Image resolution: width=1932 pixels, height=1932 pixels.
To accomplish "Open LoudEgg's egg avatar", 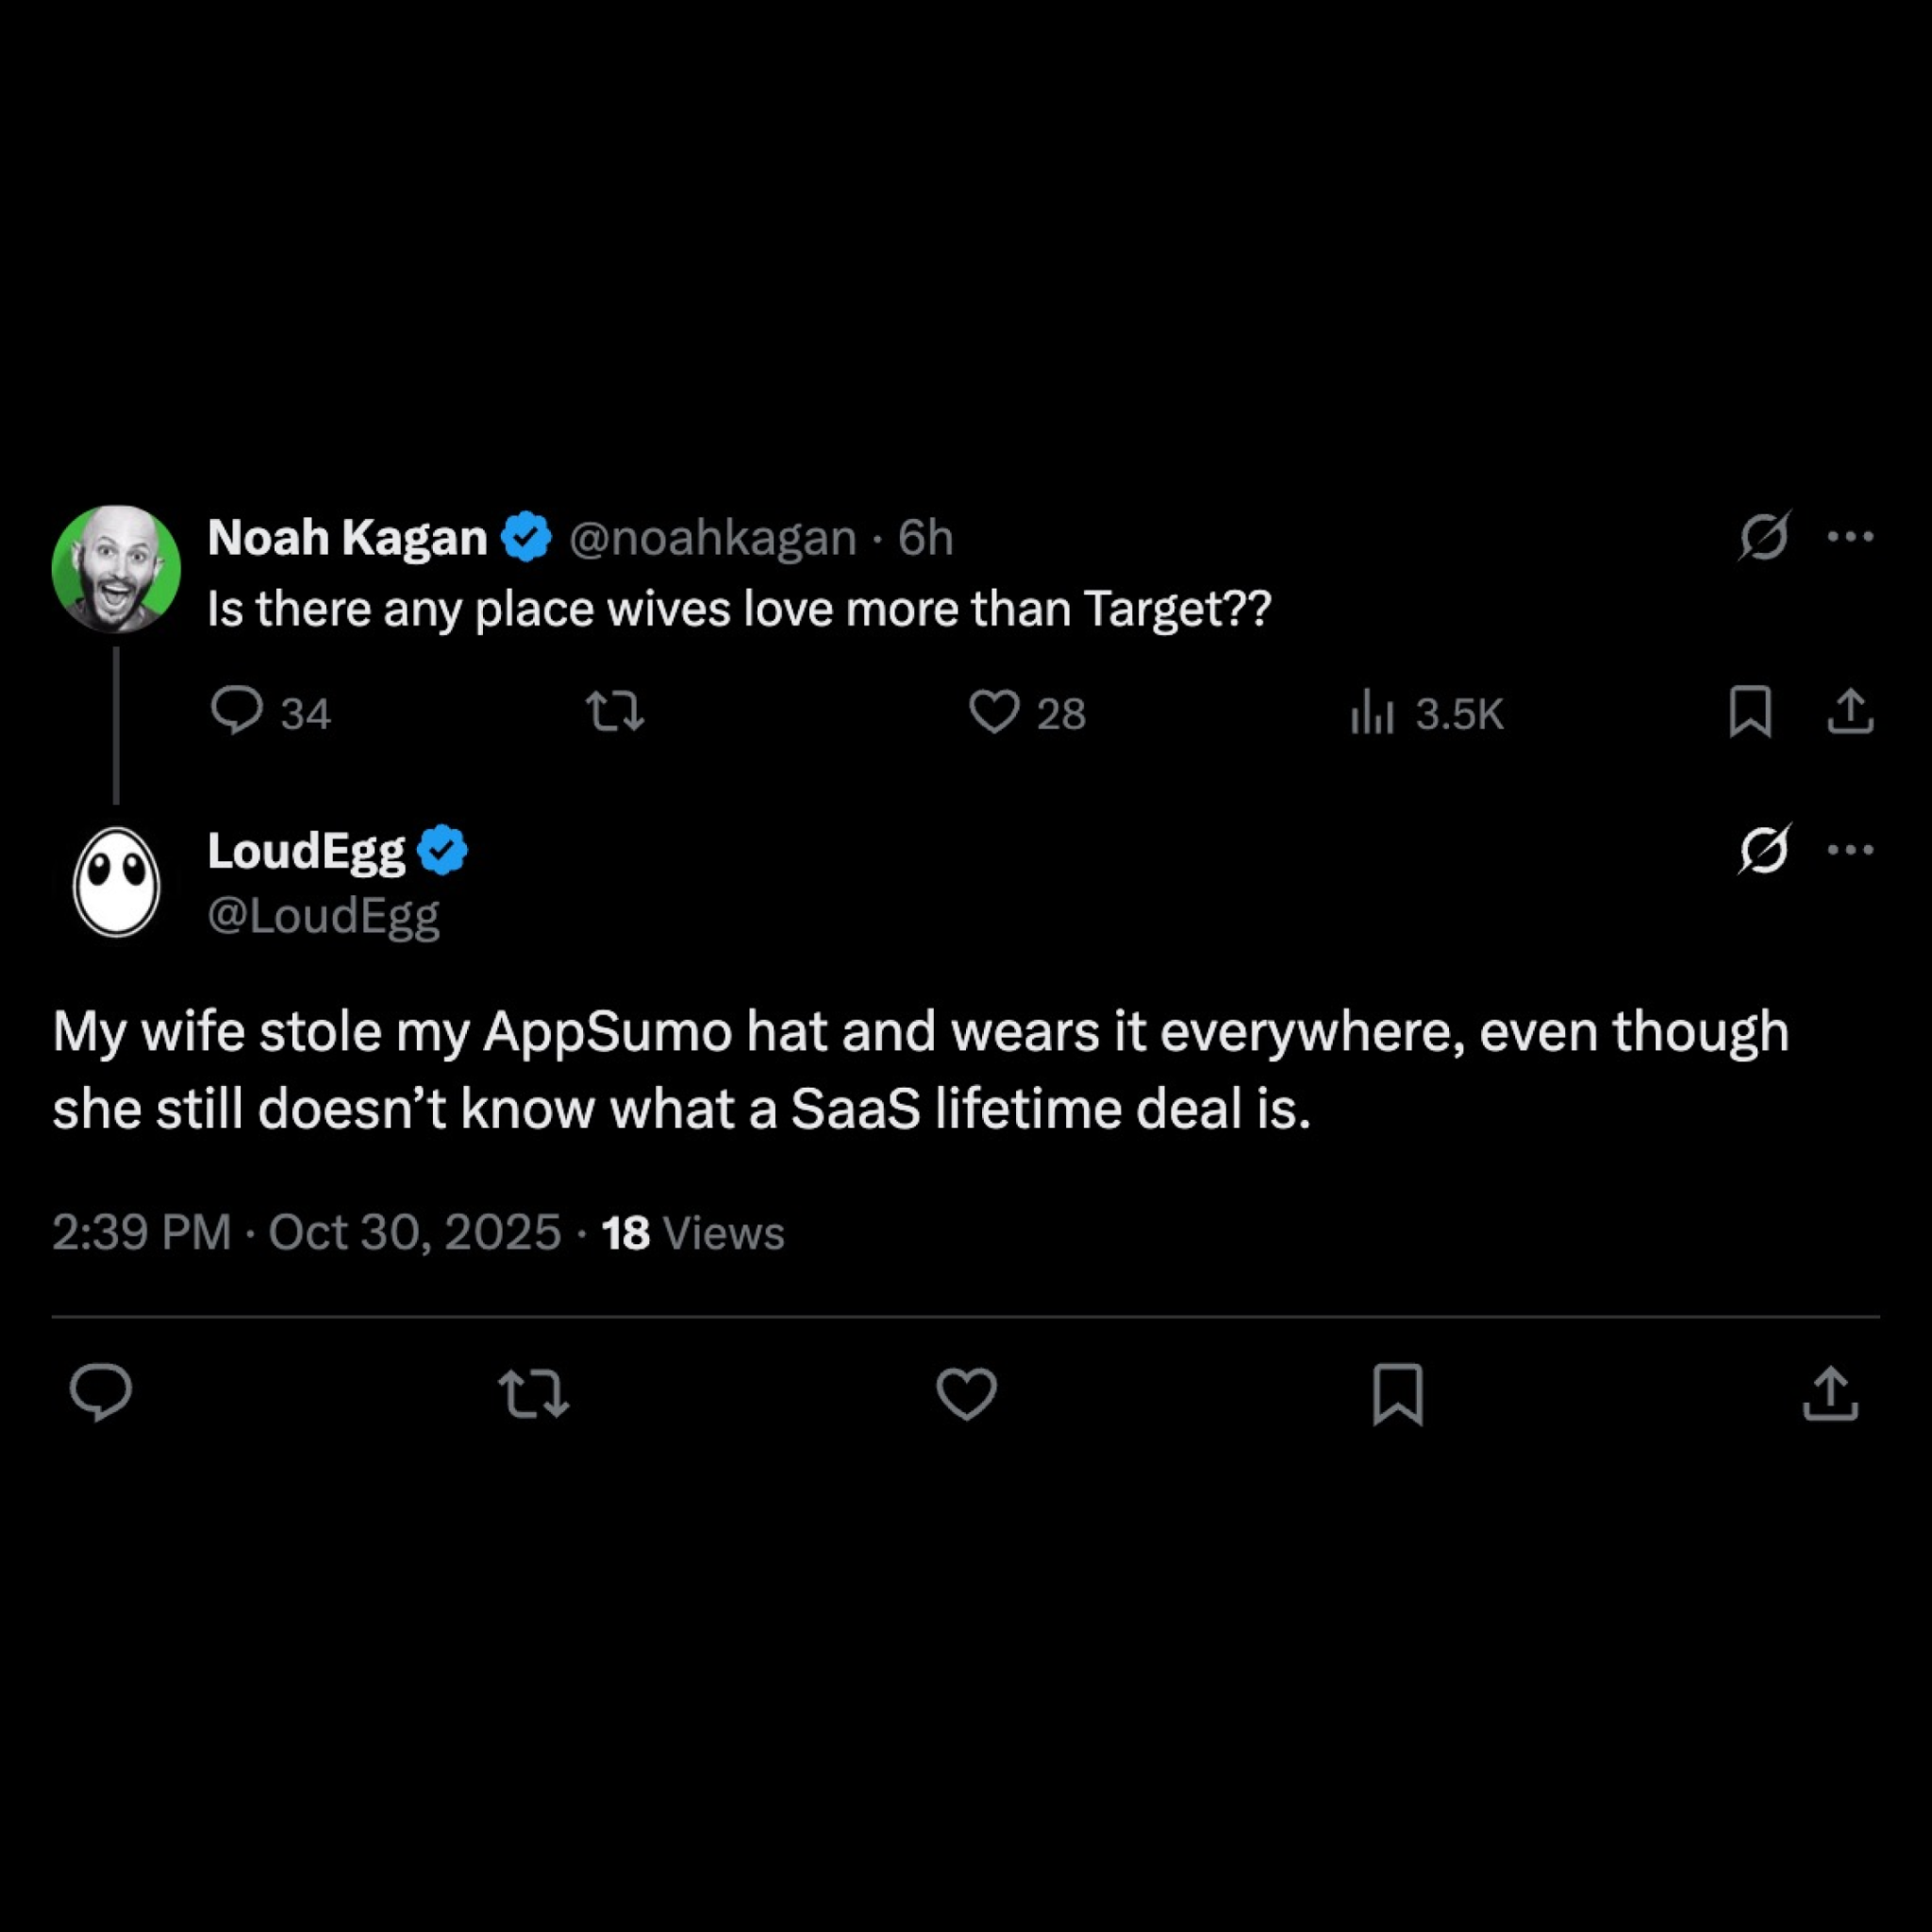I will [116, 882].
